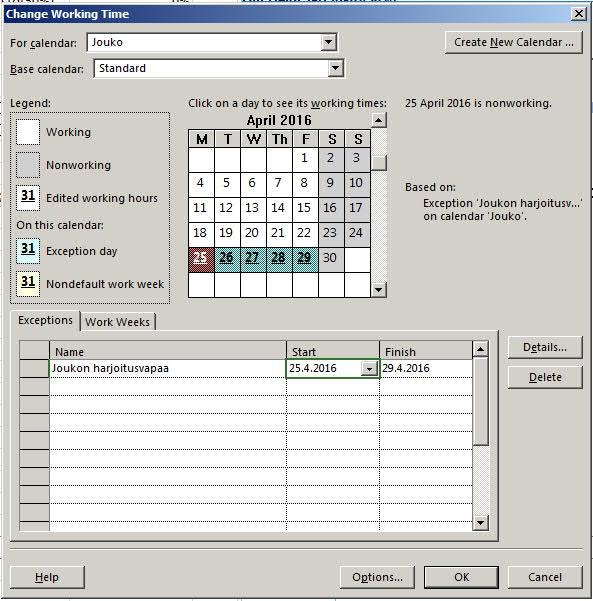
Task: Delete the selected exception
Action: [x=545, y=377]
